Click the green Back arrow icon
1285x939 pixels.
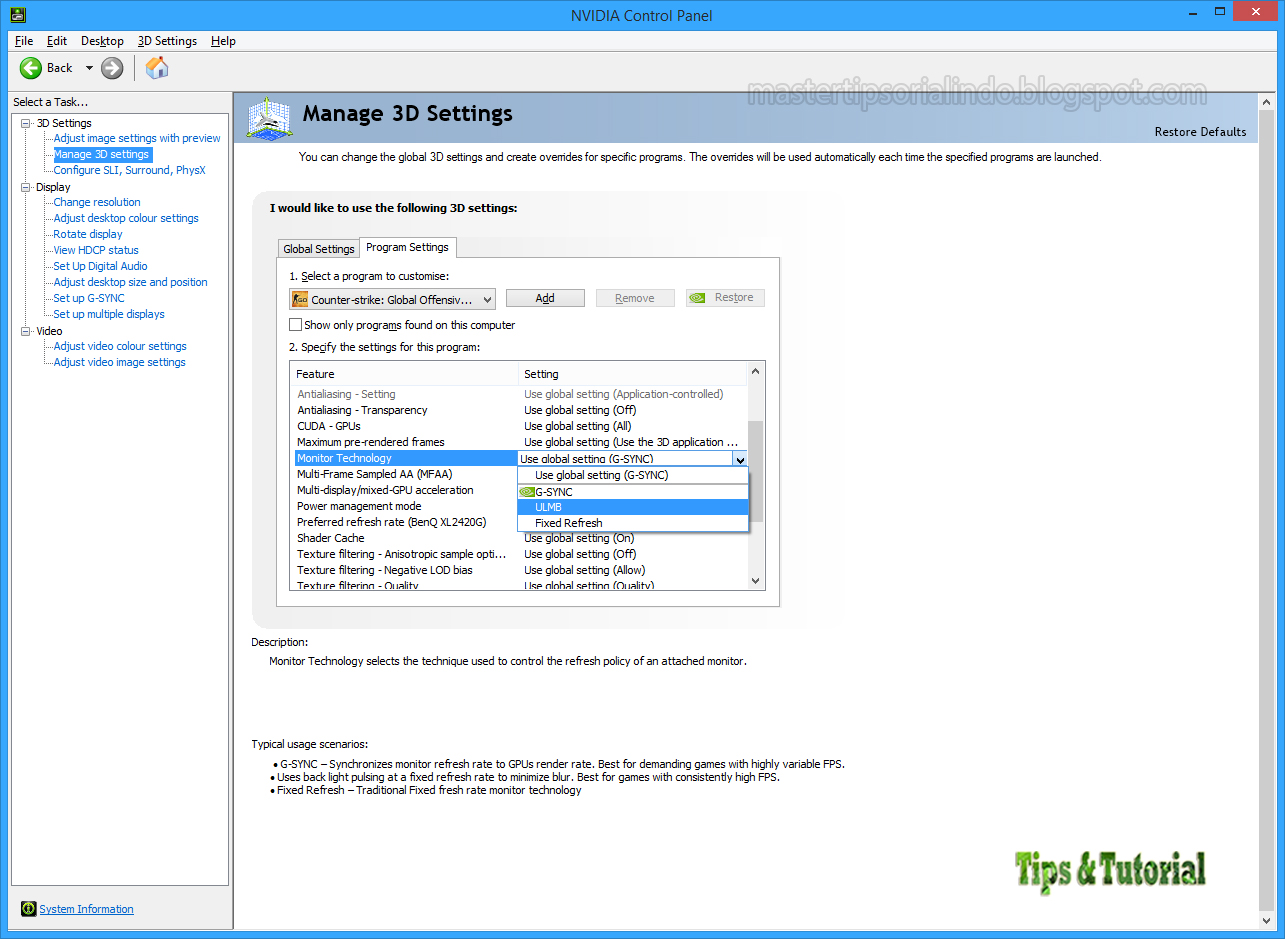click(31, 68)
